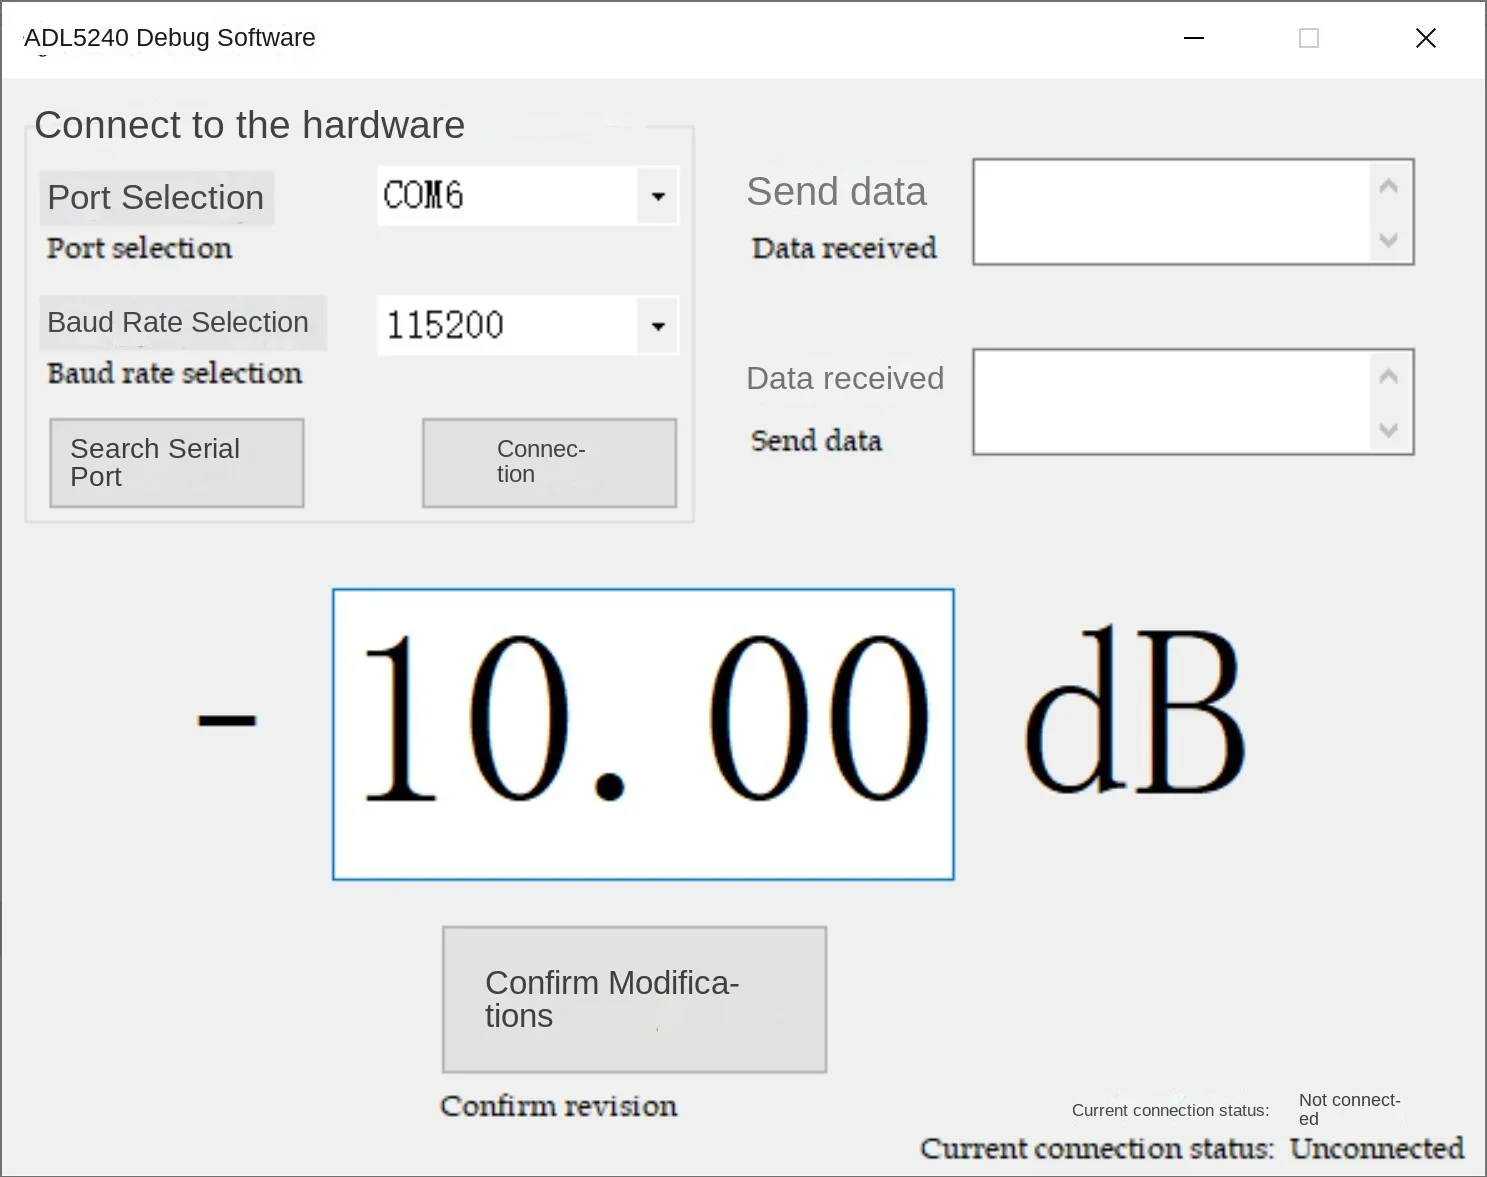Click the Confirm revision caption
This screenshot has width=1487, height=1177.
(559, 1106)
